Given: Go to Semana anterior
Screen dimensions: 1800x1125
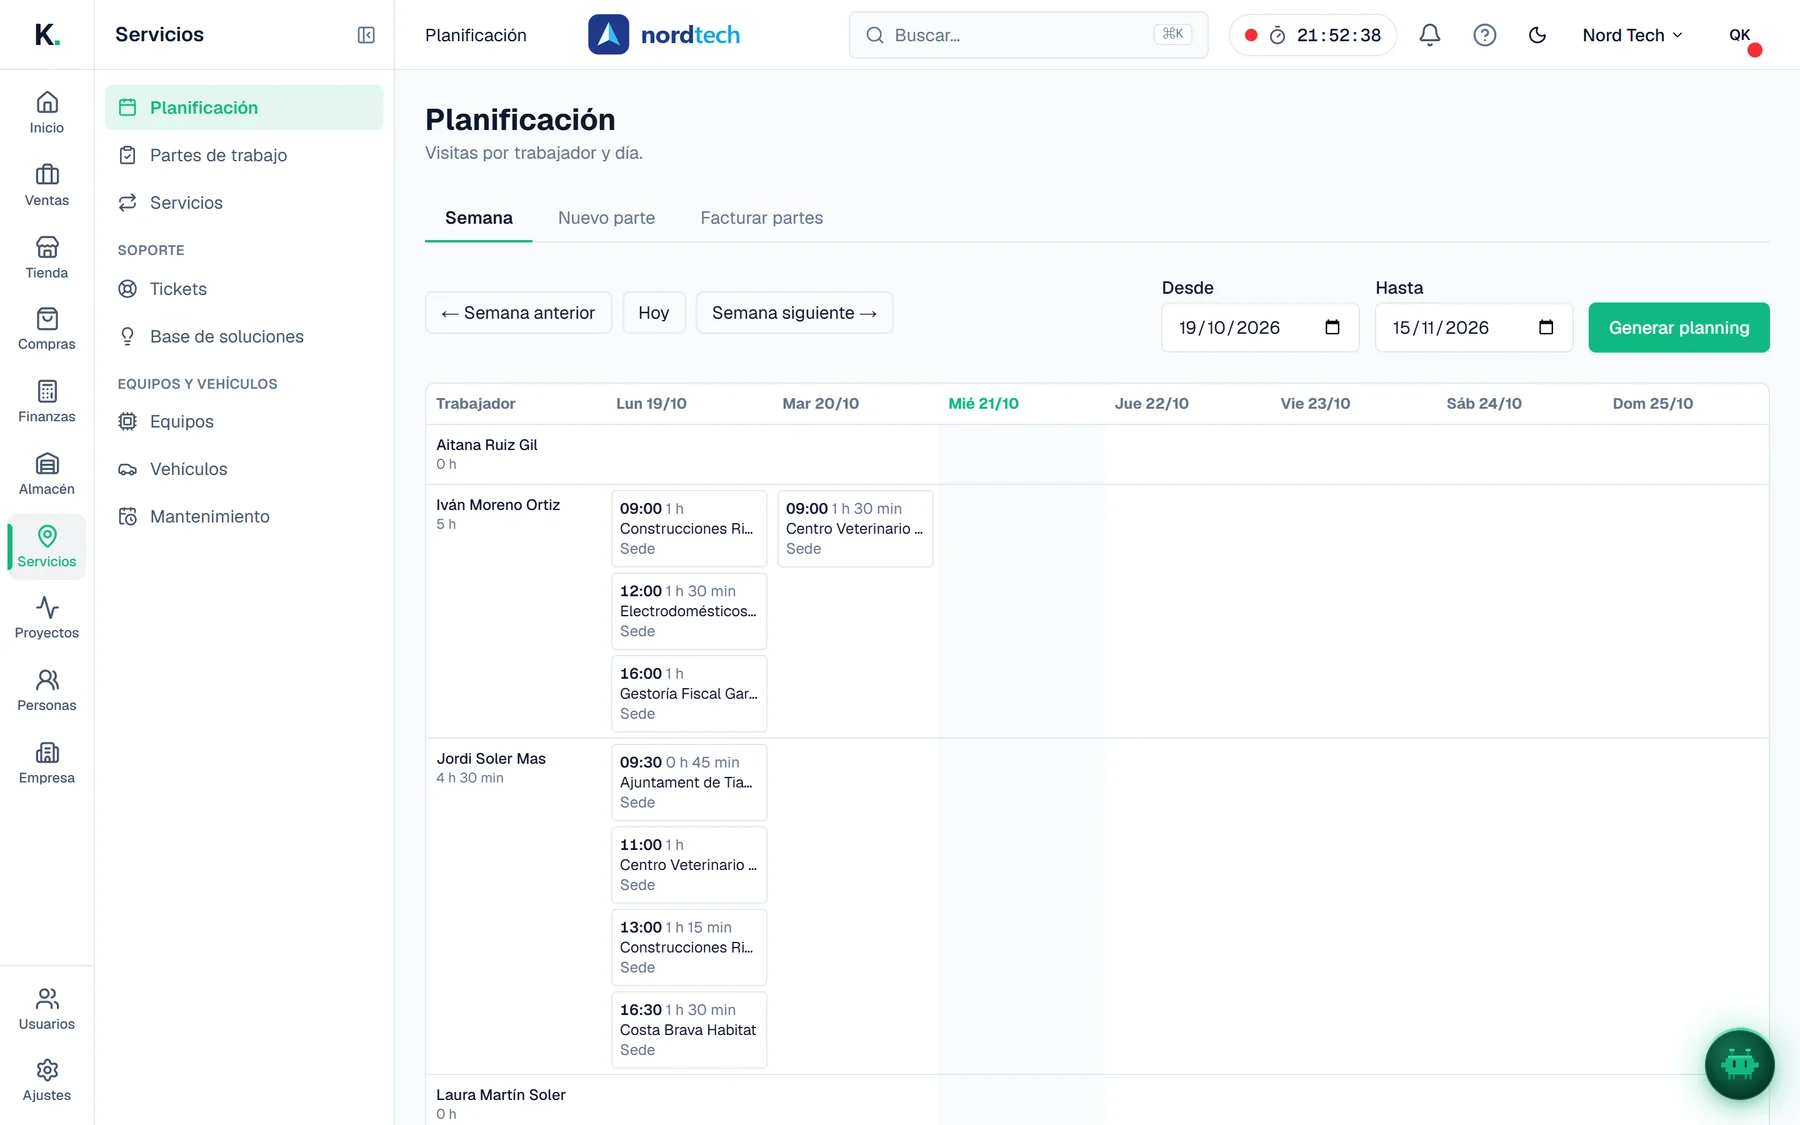Looking at the screenshot, I should tap(518, 313).
